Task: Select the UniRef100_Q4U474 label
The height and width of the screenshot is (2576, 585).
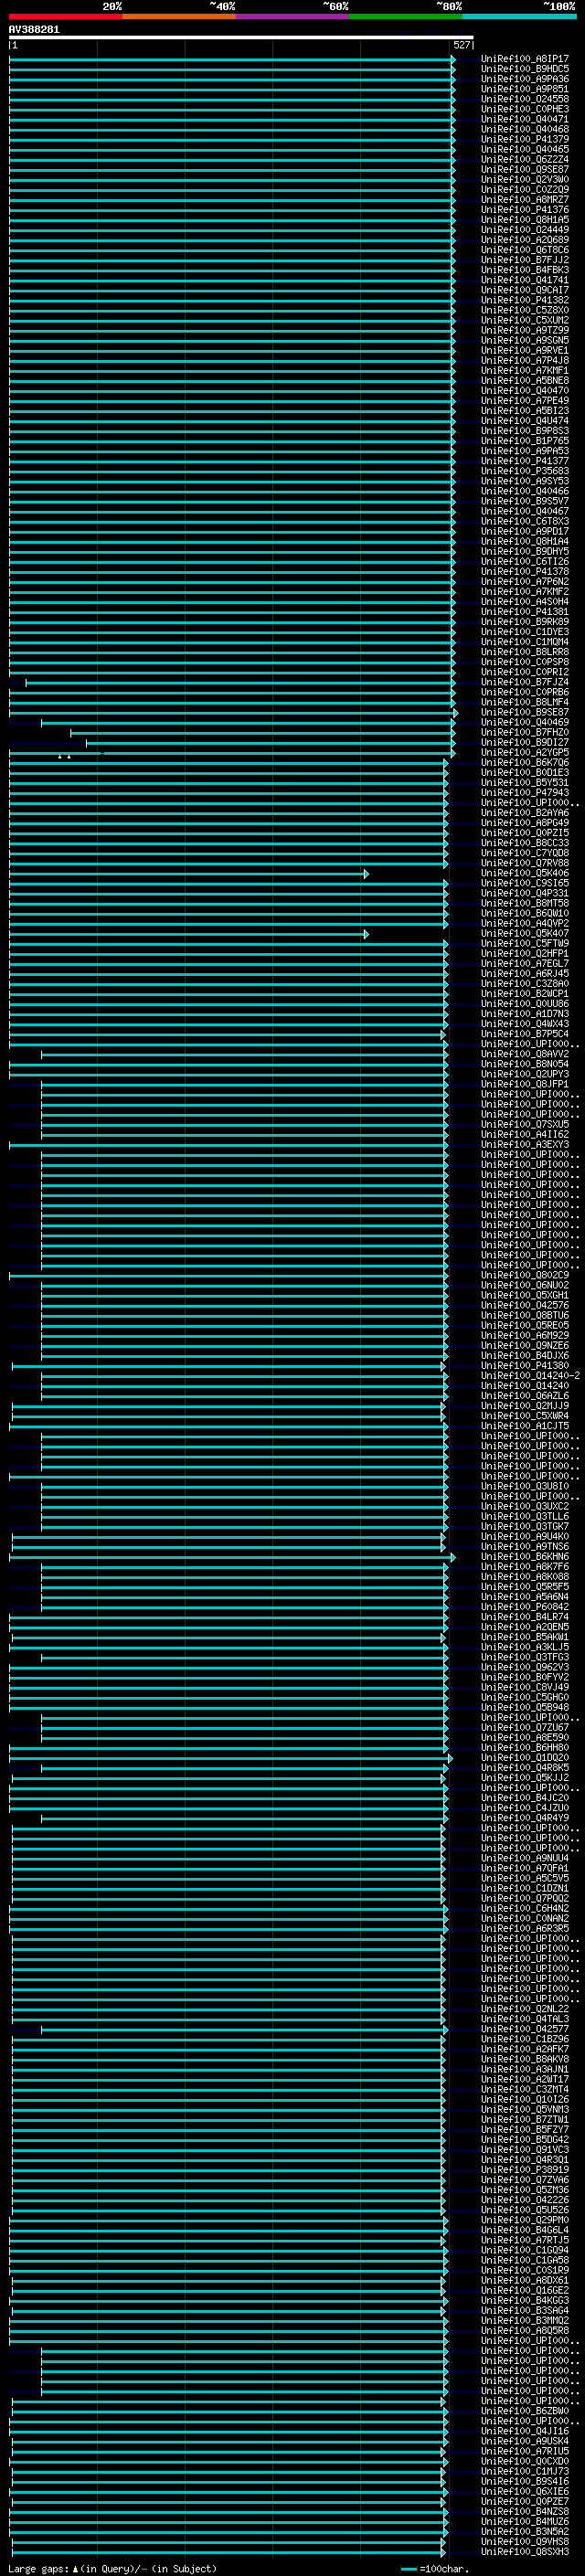Action: tap(525, 421)
